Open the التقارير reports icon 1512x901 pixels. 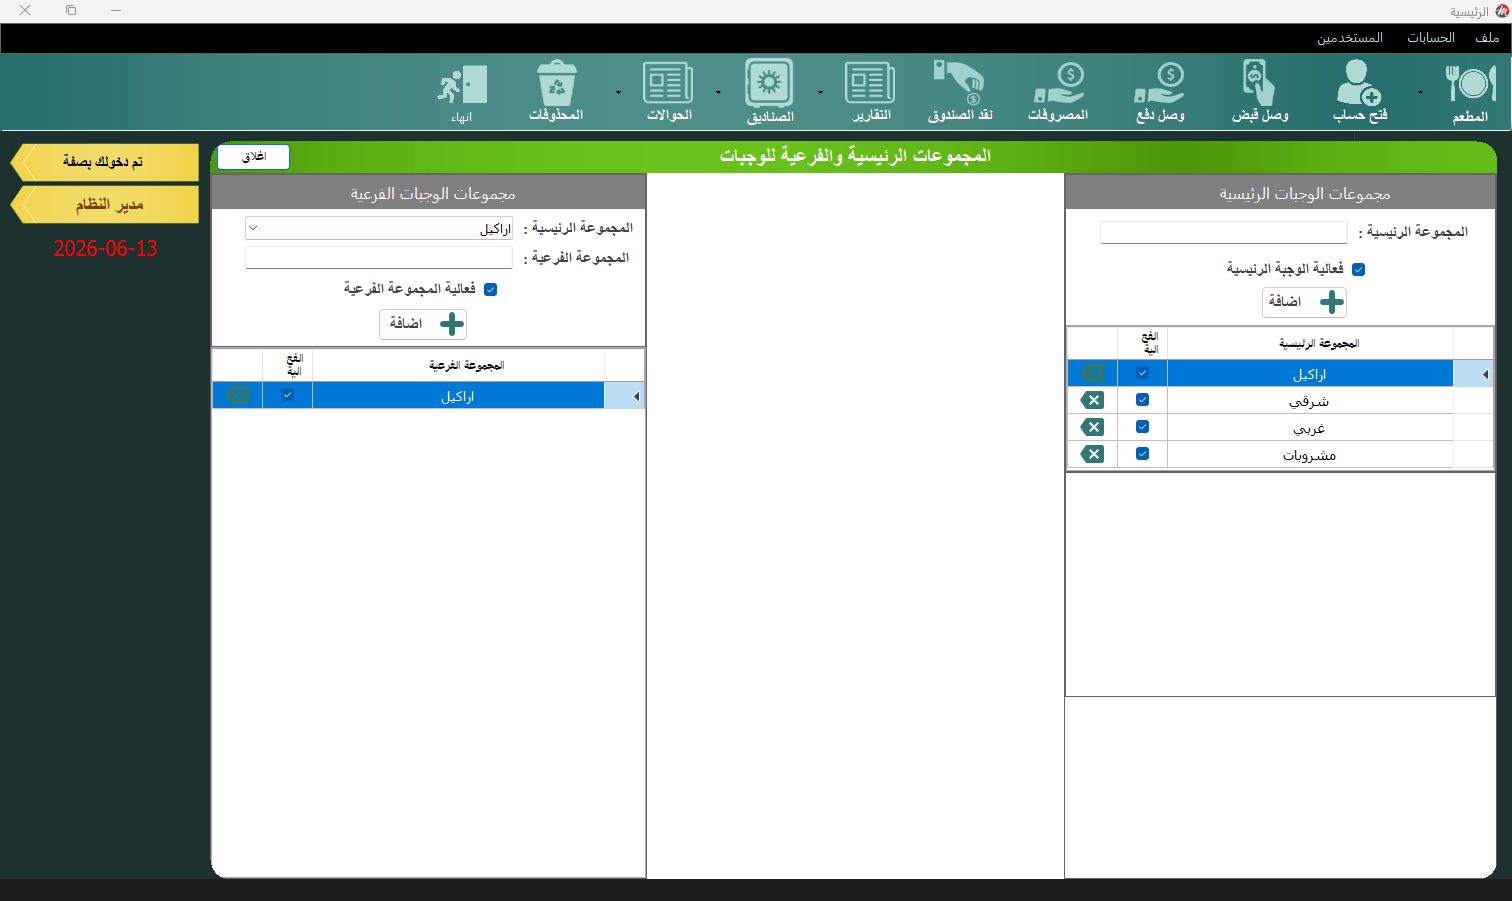pos(870,92)
